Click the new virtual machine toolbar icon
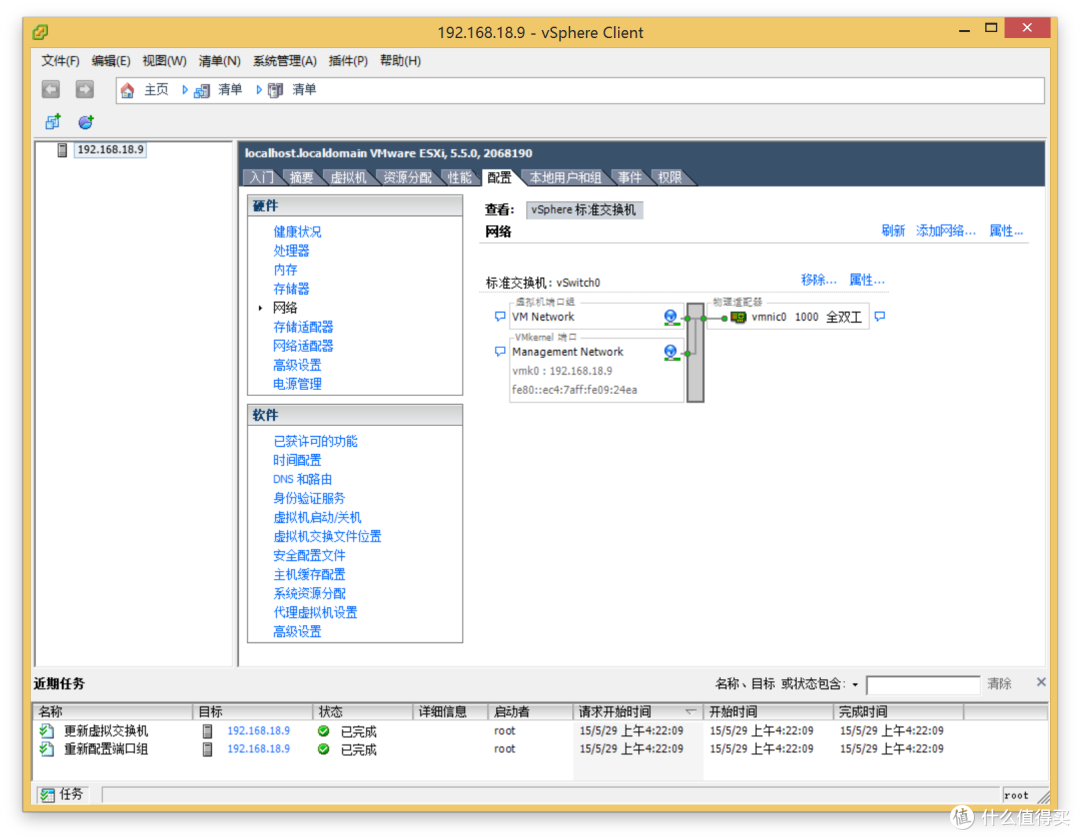Screen dimensions: 1080x840 coord(53,122)
